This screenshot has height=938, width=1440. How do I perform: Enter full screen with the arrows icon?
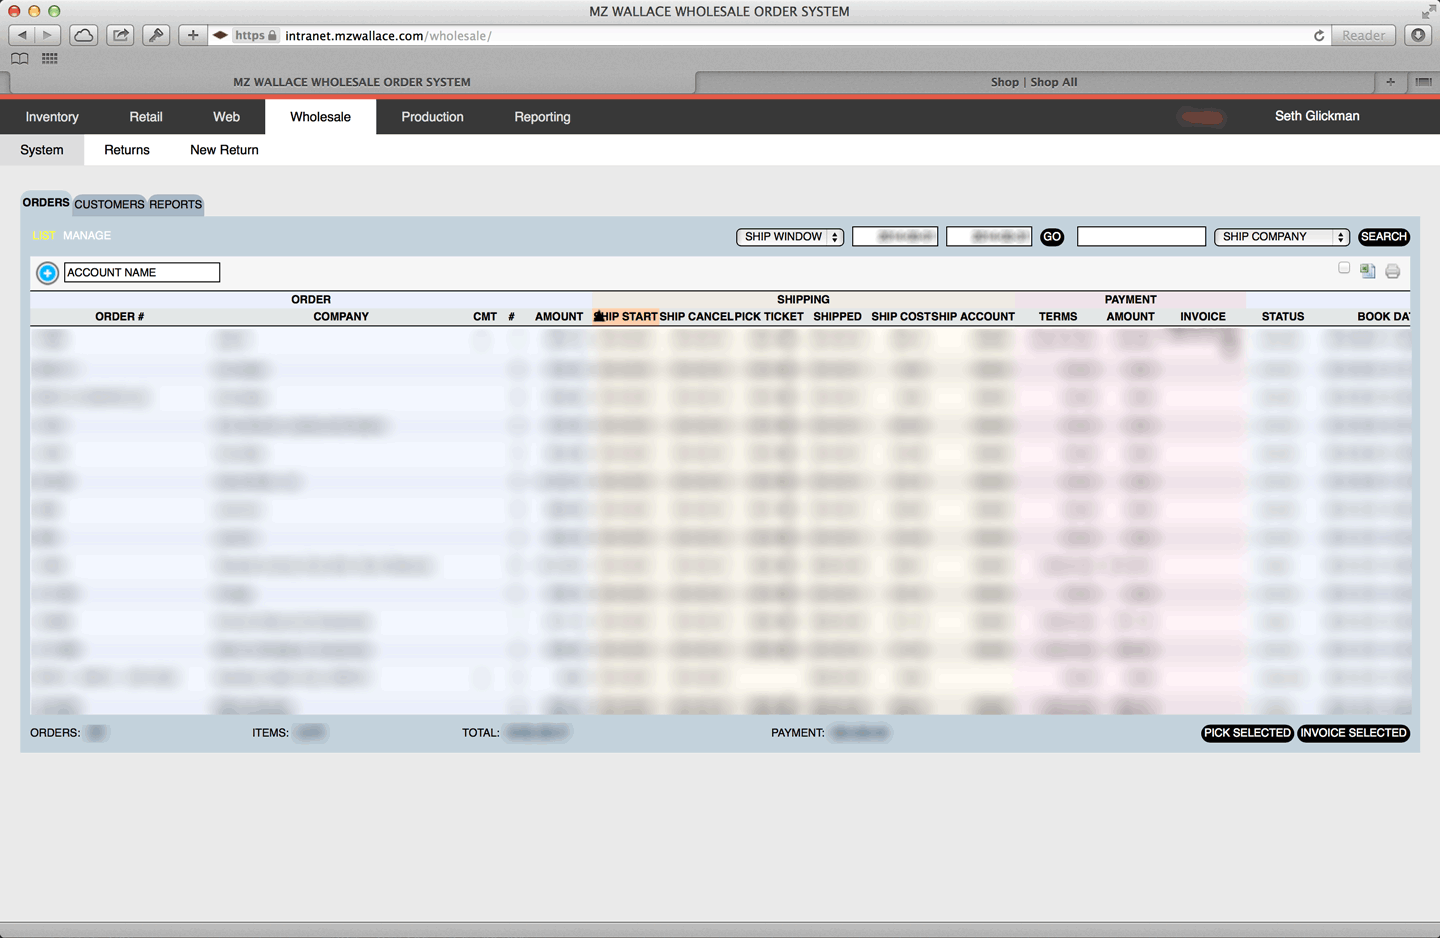pyautogui.click(x=1427, y=11)
